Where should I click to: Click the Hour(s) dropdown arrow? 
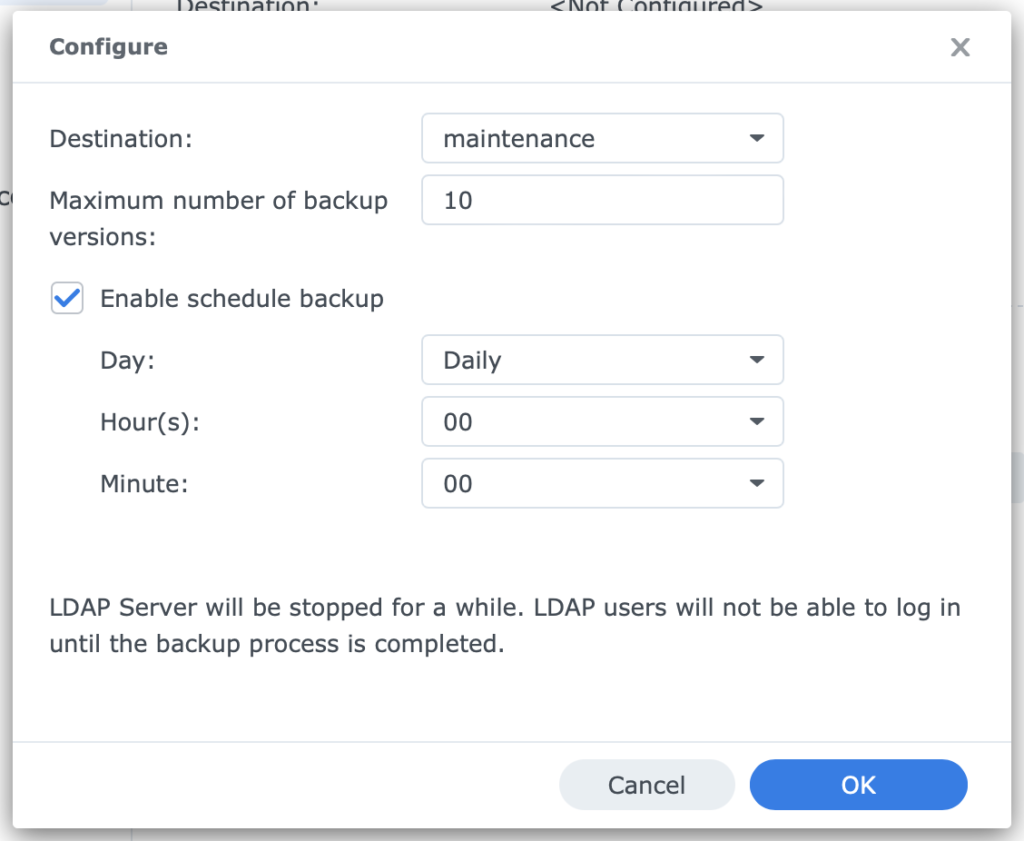pos(759,422)
